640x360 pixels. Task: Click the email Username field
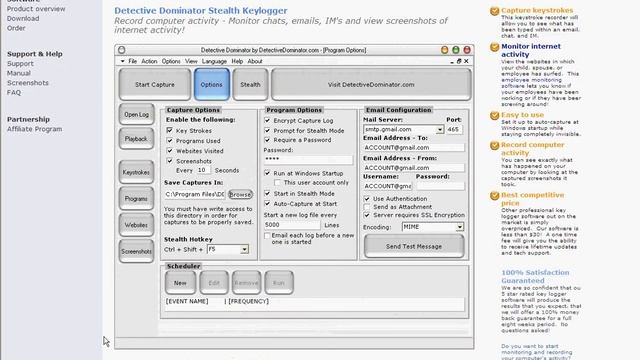[387, 186]
